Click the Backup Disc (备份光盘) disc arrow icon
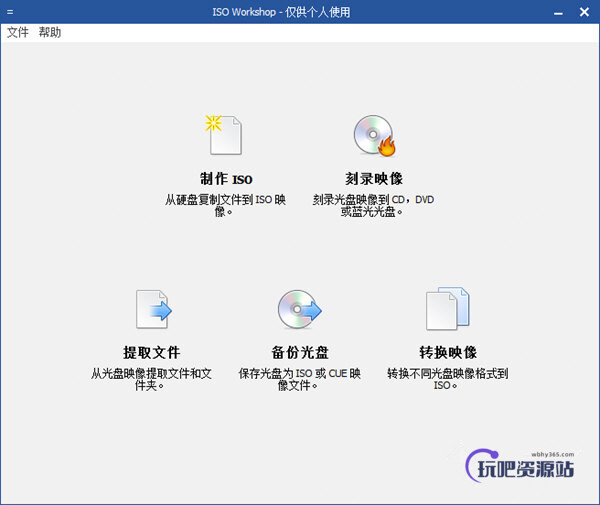 (300, 309)
